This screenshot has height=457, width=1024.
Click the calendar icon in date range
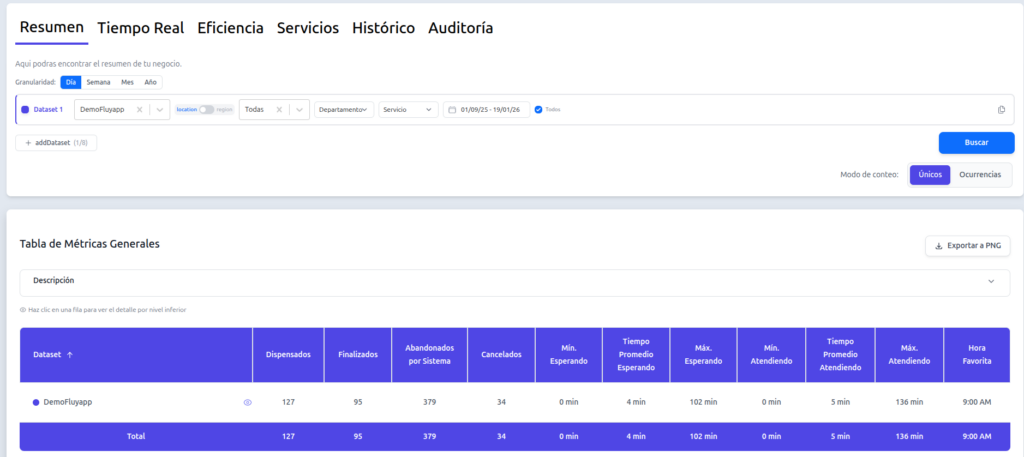453,110
